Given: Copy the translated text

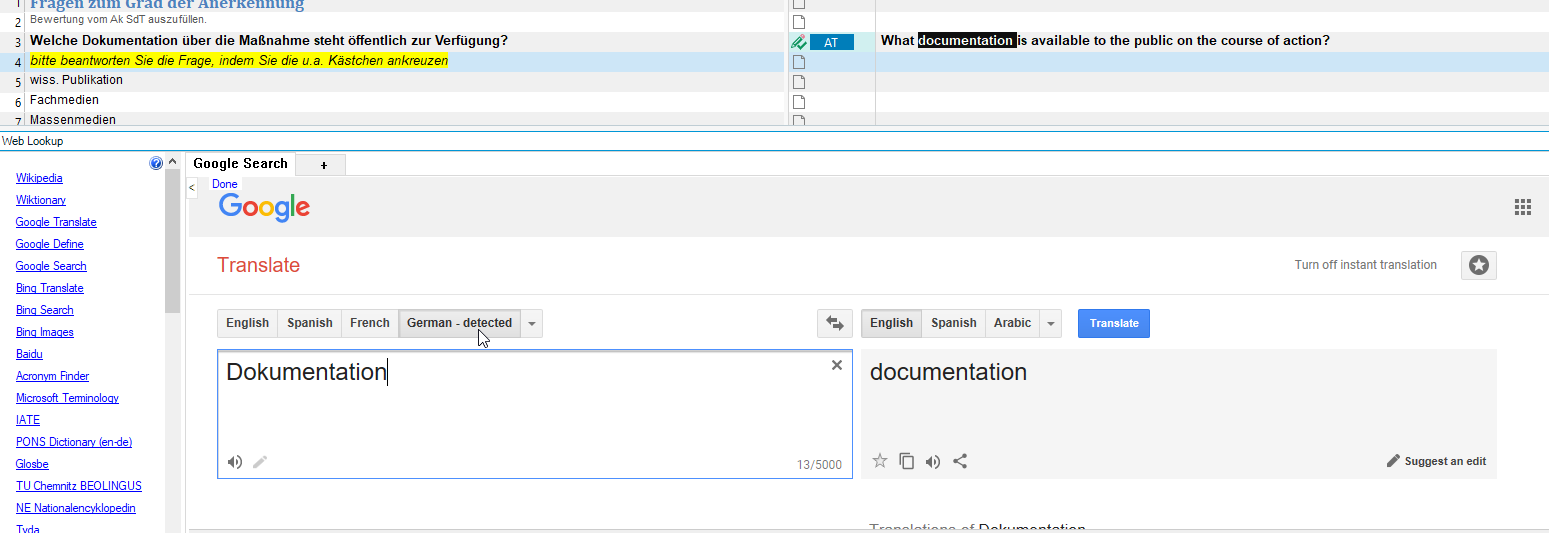Looking at the screenshot, I should click(x=906, y=461).
